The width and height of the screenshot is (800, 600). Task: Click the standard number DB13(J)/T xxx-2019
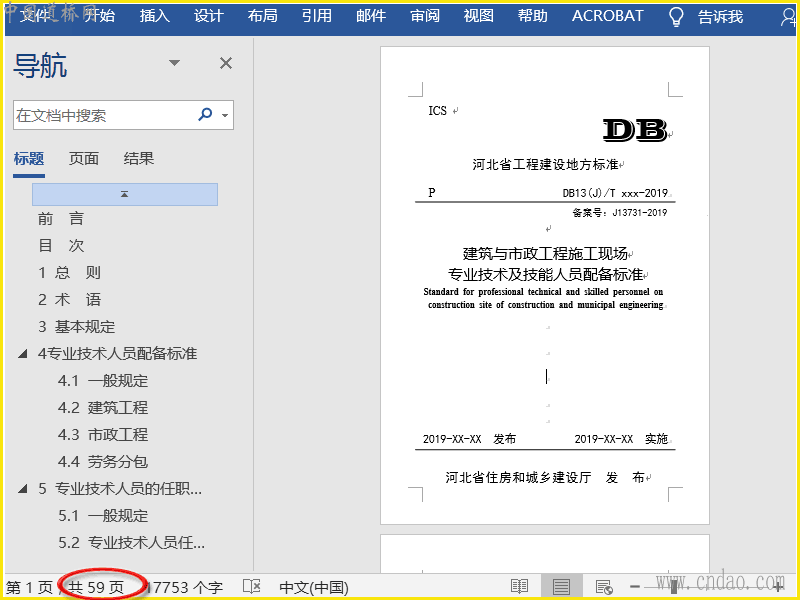(615, 193)
